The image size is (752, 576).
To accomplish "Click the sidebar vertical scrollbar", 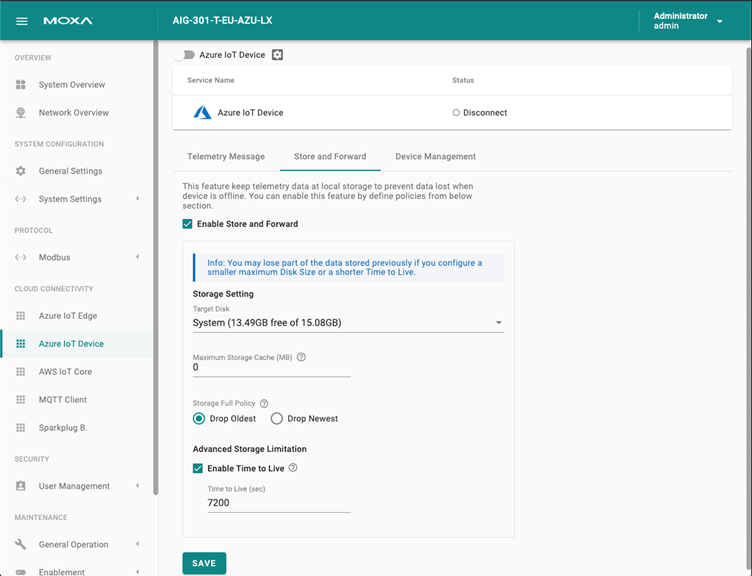I will click(x=155, y=269).
